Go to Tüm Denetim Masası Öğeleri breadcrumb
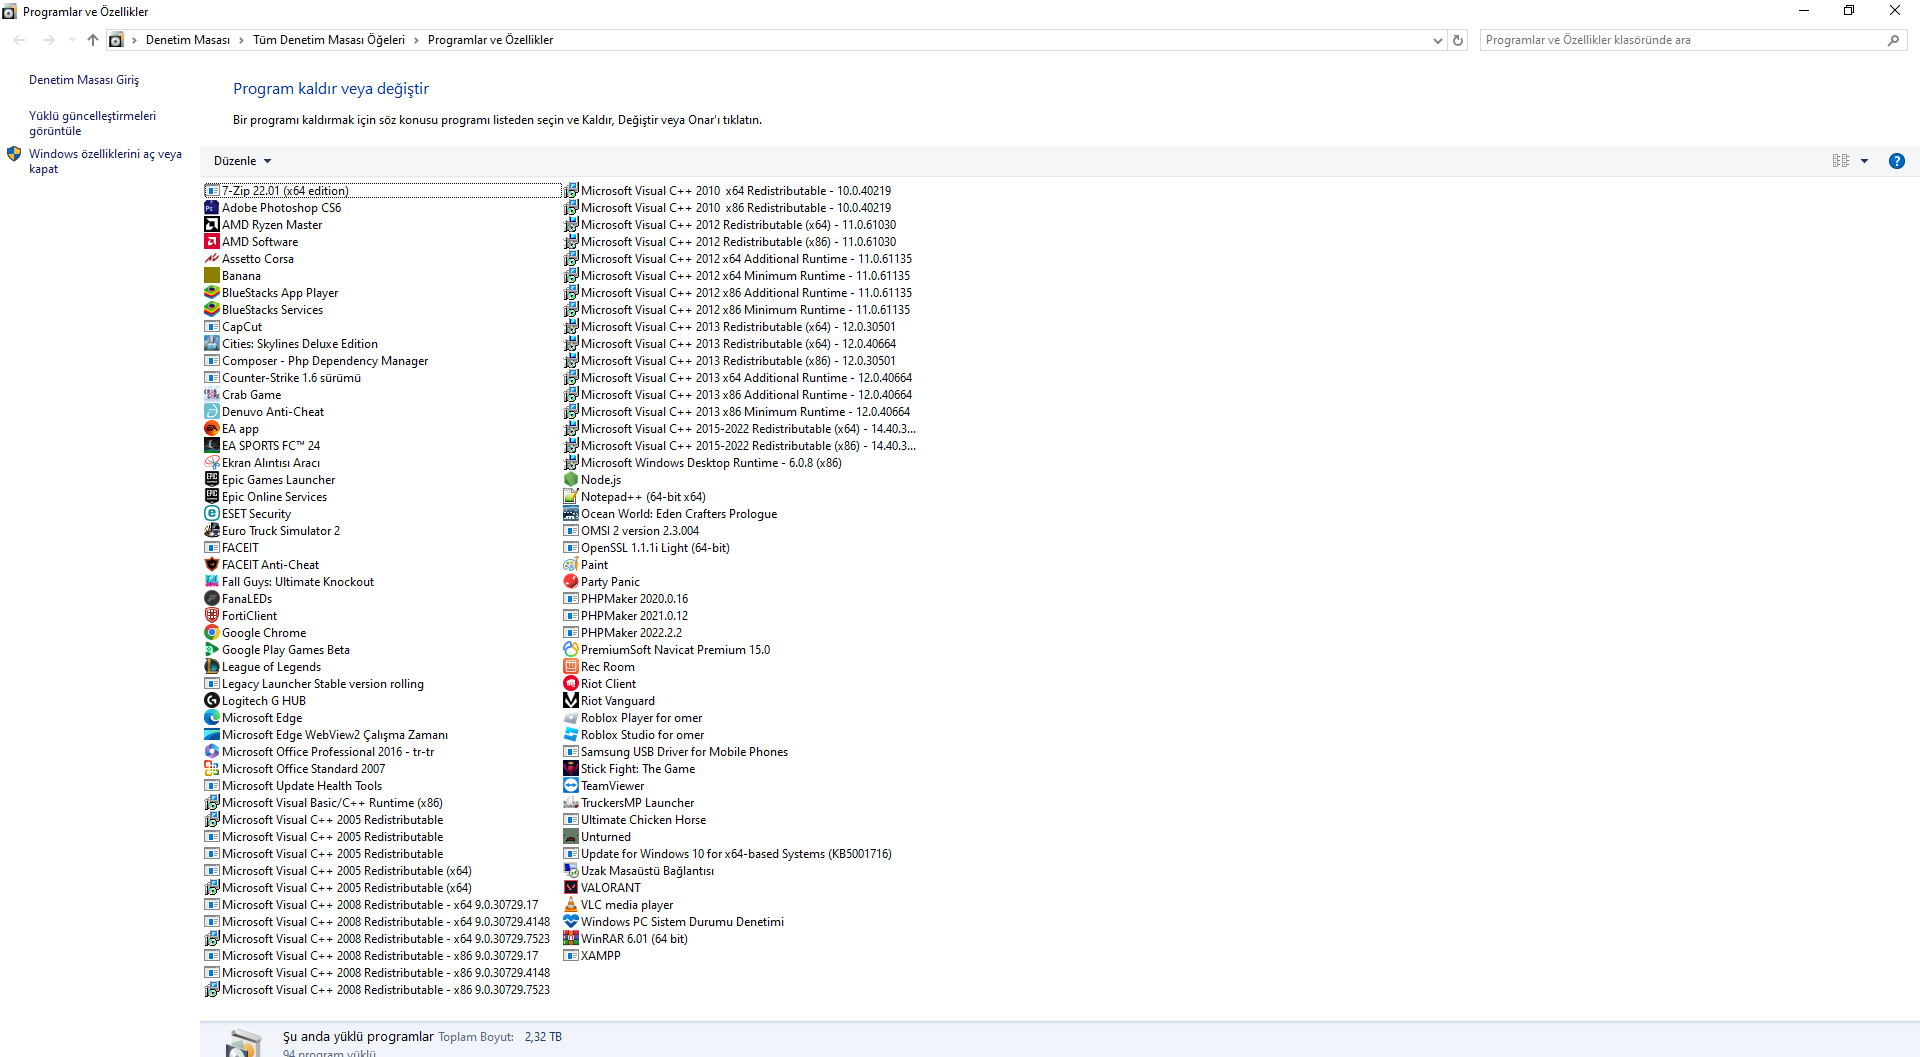The height and width of the screenshot is (1057, 1920). [329, 40]
